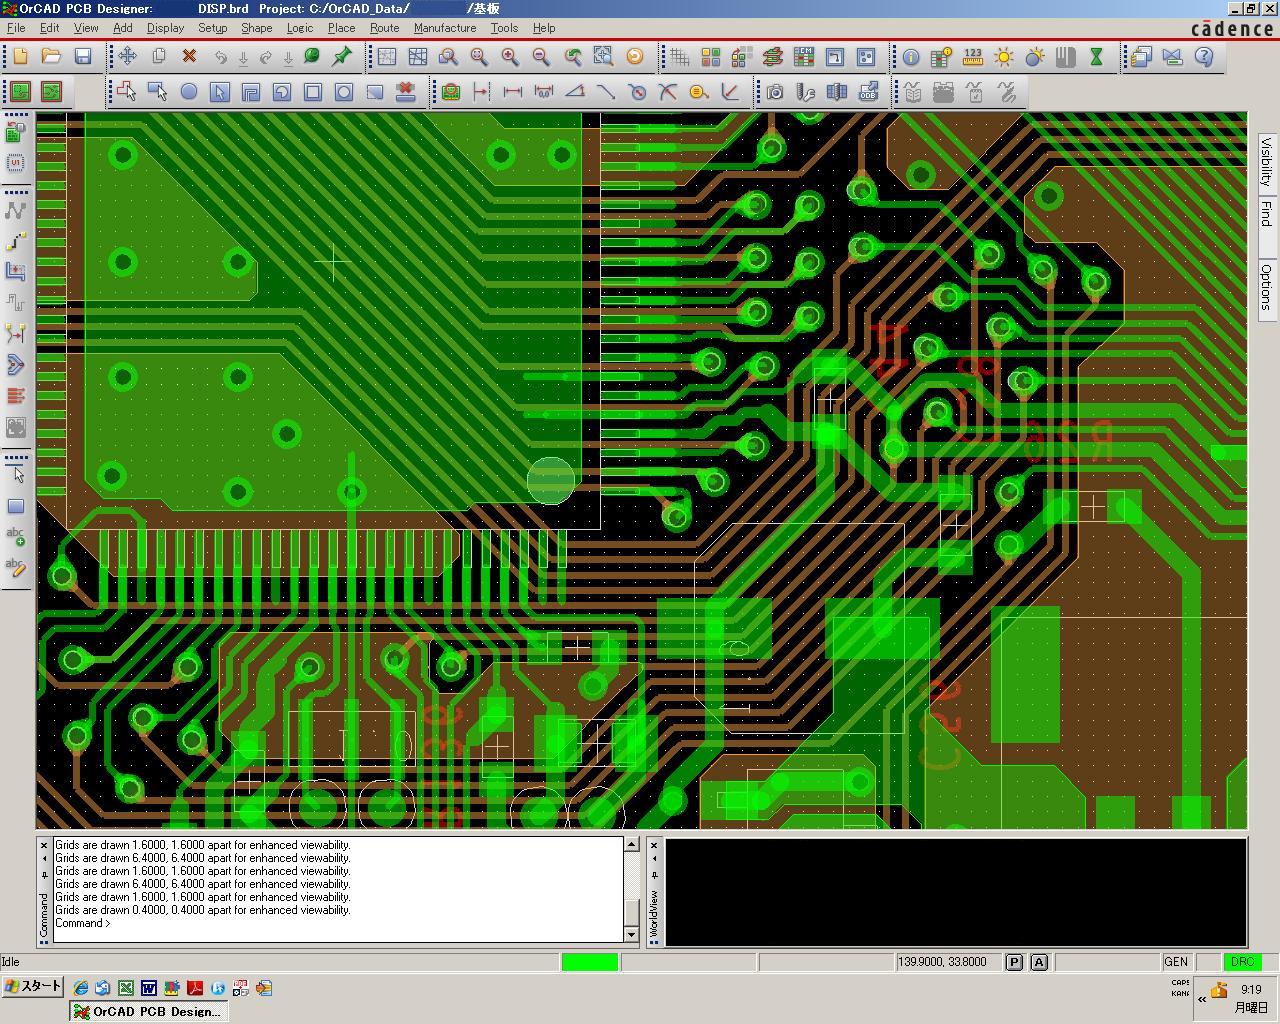
Task: Select the Add Connect routing tool
Action: [x=16, y=210]
